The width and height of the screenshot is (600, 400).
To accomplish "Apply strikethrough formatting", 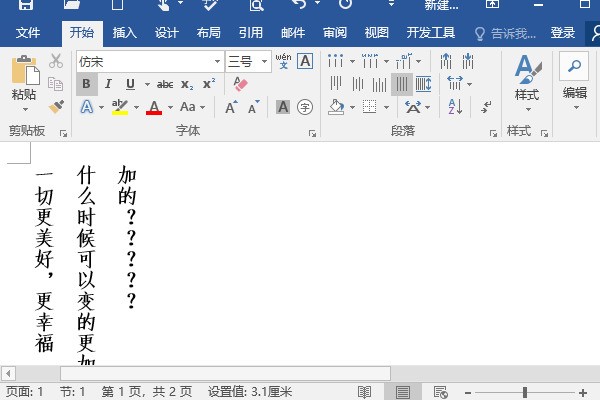I will tap(165, 84).
